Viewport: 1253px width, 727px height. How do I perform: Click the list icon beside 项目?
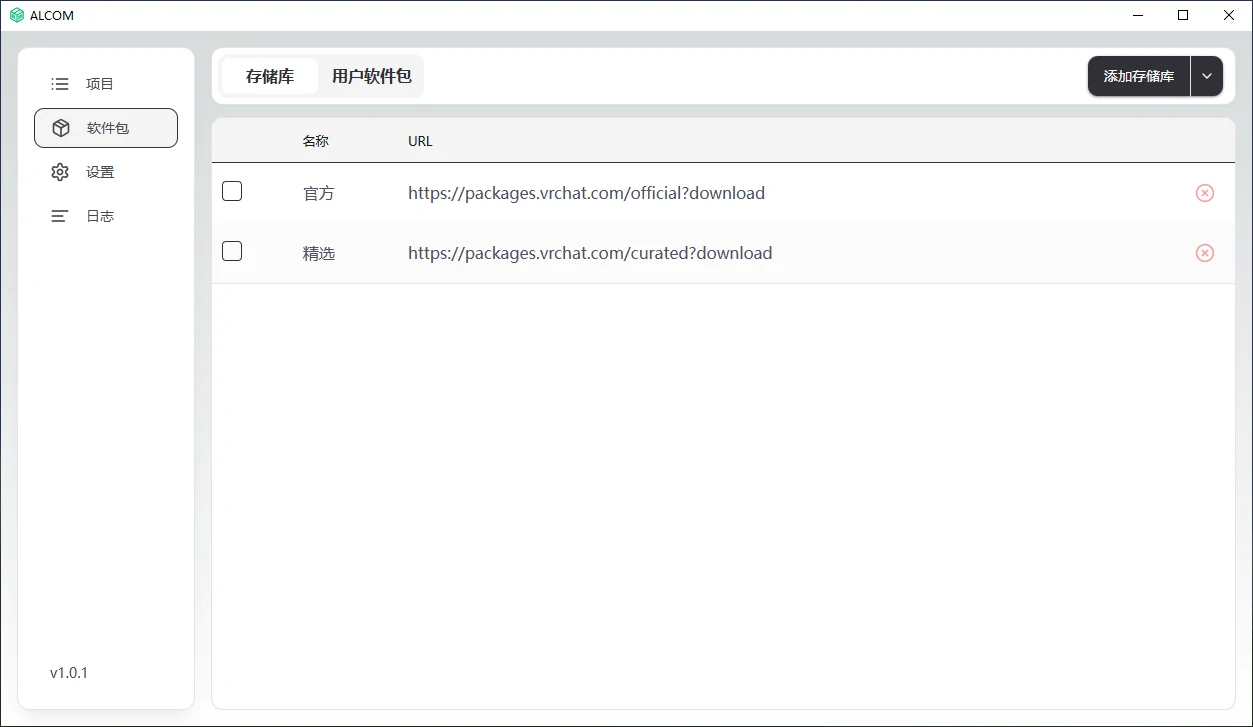[x=60, y=84]
